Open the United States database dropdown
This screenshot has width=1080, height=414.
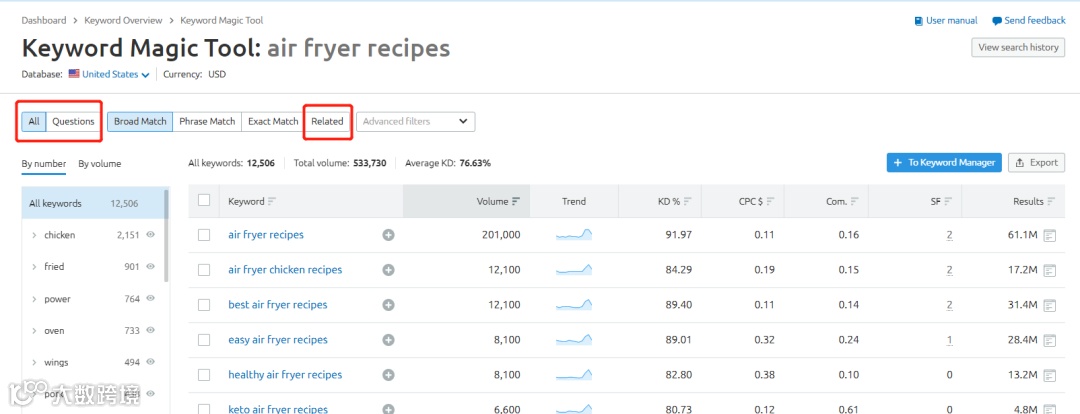pos(109,74)
